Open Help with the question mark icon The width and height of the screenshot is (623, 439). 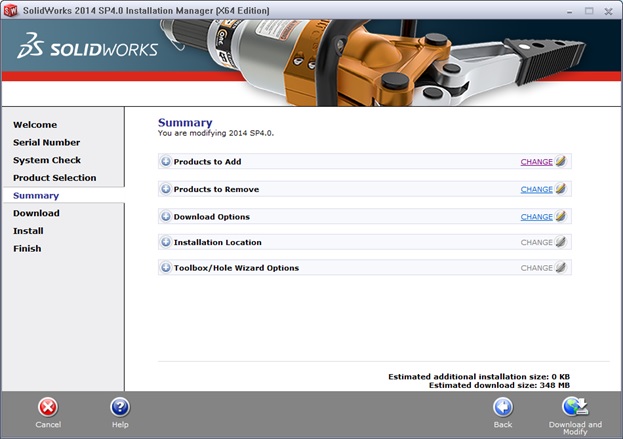point(120,407)
